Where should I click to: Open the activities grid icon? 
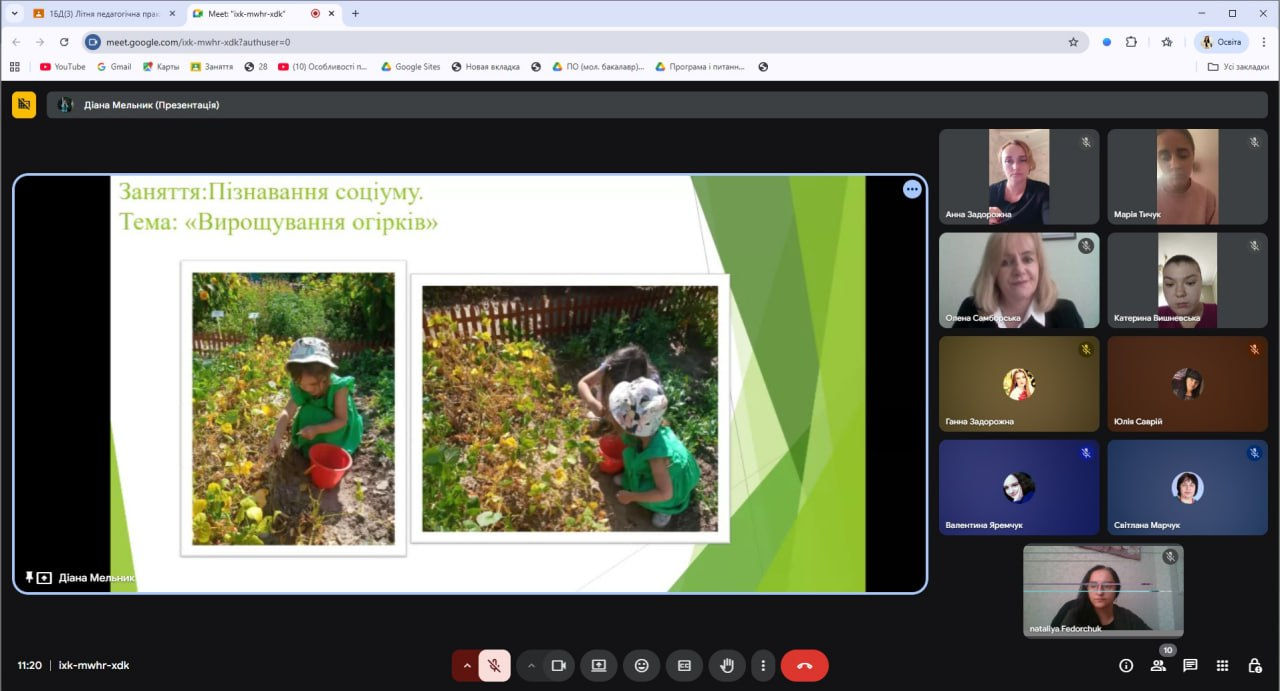pyautogui.click(x=1222, y=665)
